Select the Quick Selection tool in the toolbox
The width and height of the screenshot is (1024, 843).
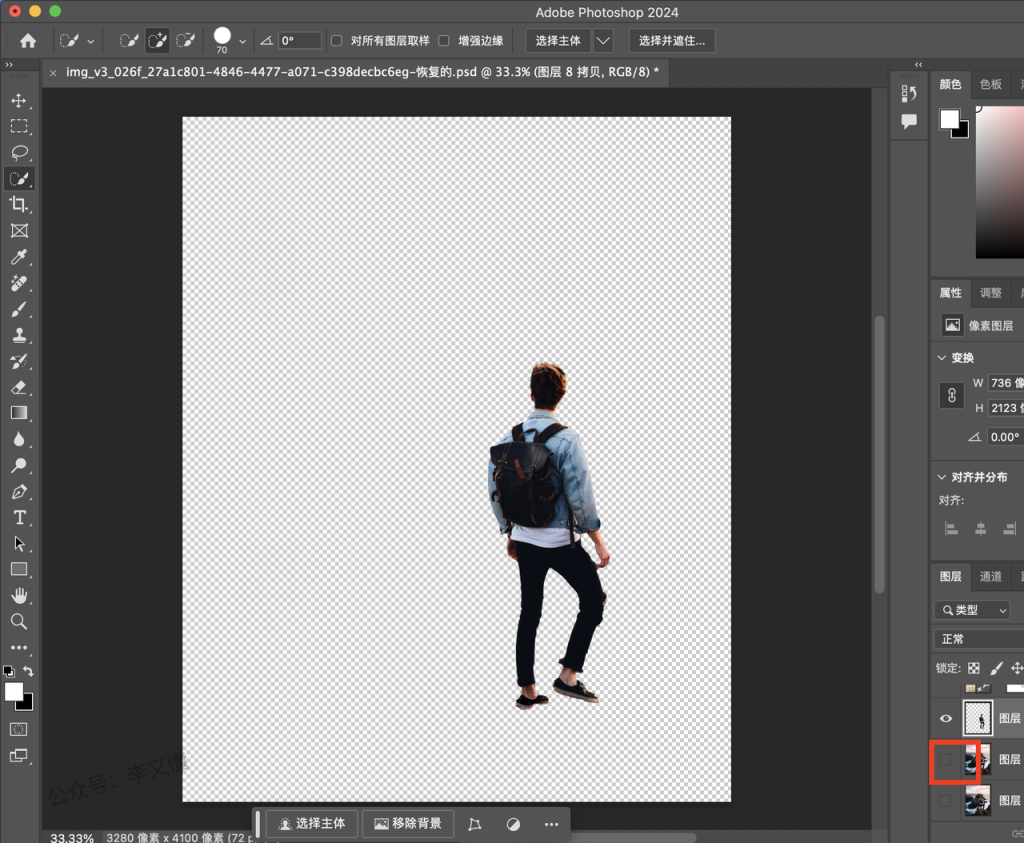coord(19,178)
